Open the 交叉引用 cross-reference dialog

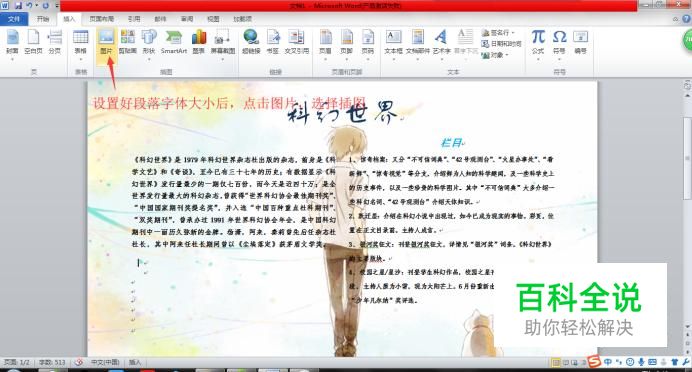(297, 43)
